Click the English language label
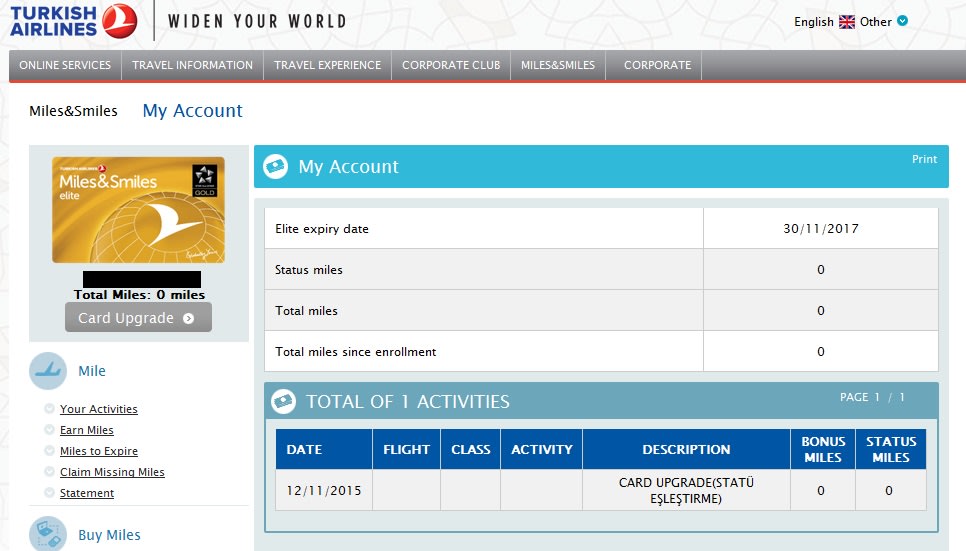966x551 pixels. (x=814, y=22)
